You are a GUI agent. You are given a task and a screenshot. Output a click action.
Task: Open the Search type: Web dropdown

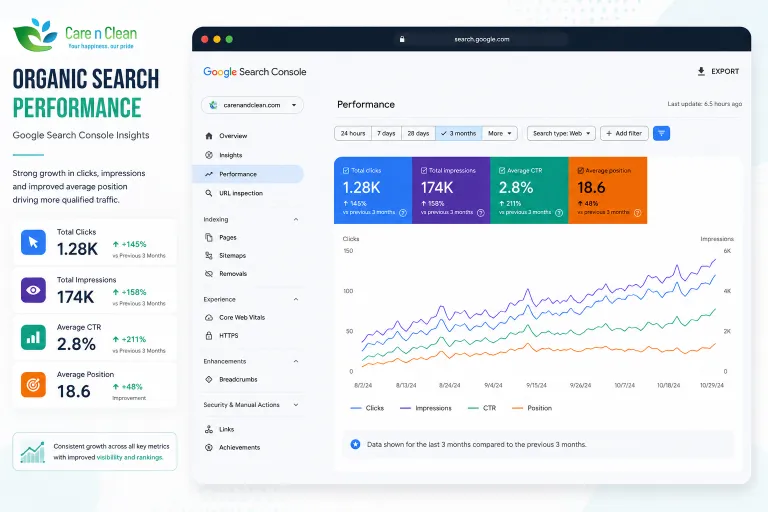[x=561, y=133]
